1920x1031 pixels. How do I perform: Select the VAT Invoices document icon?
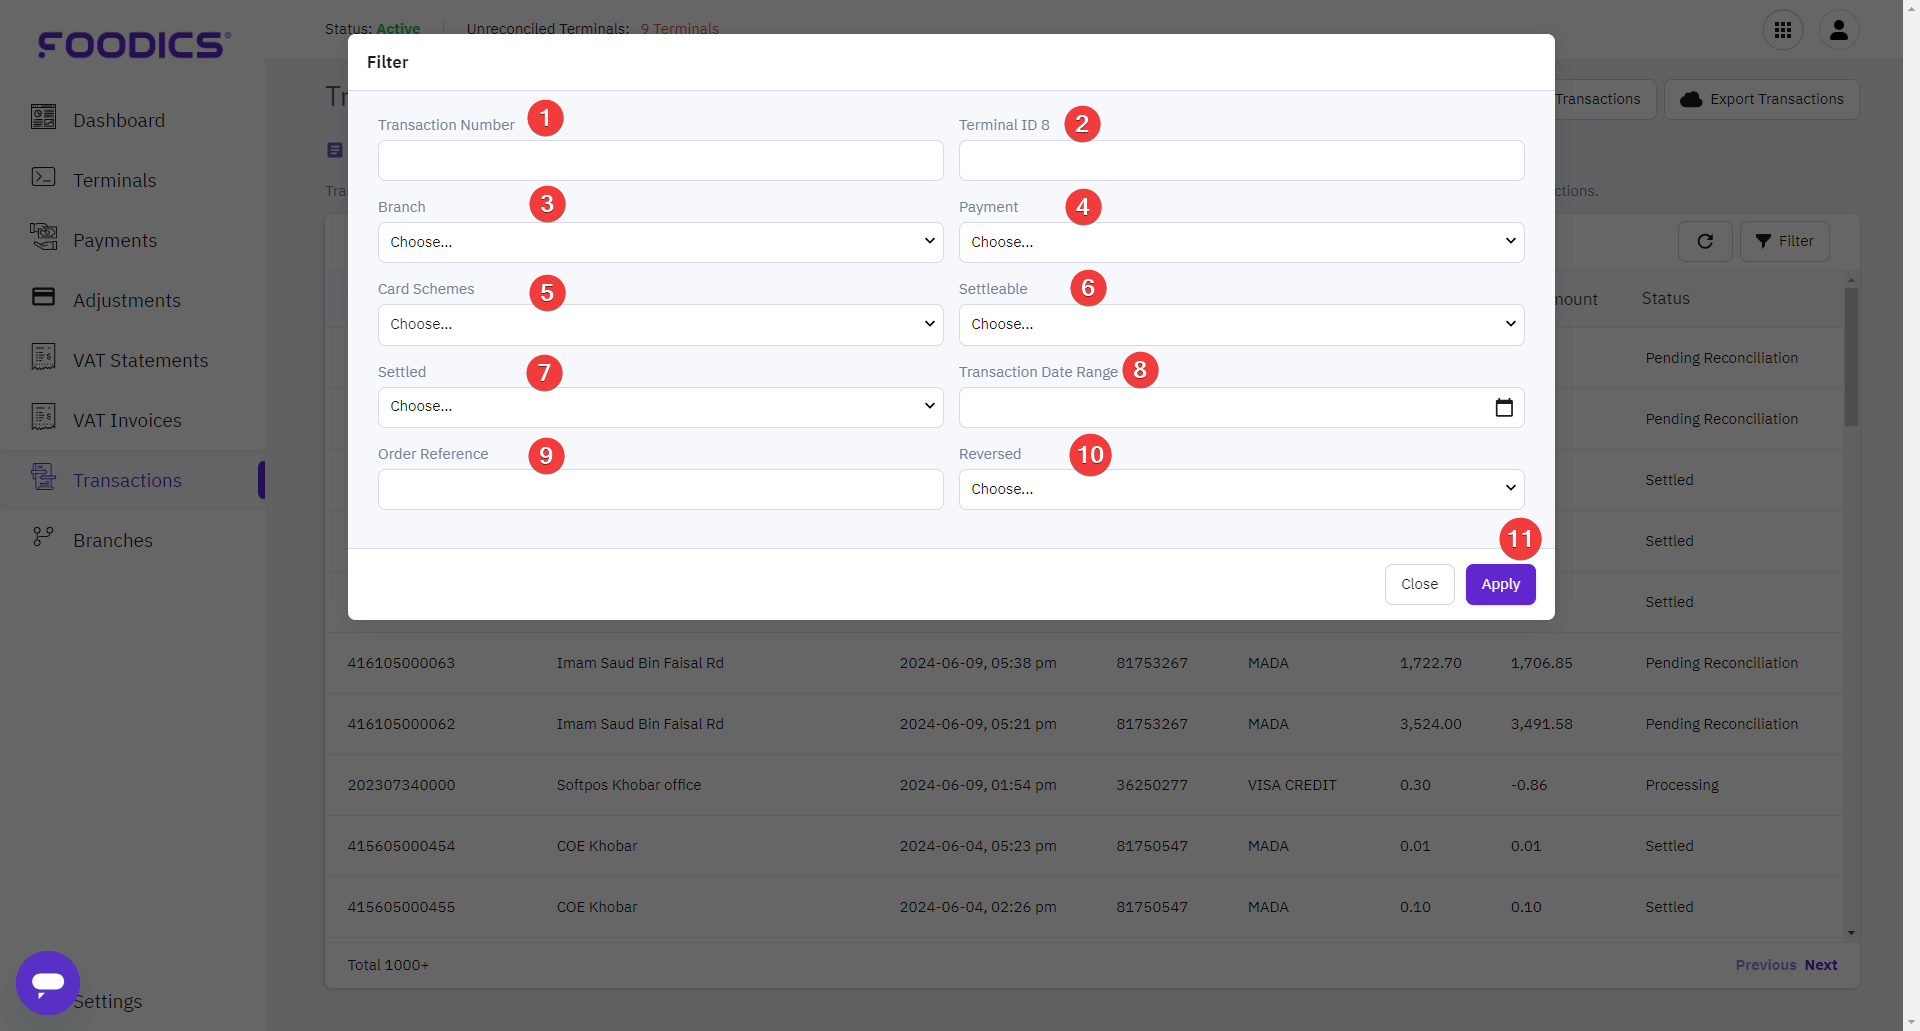[x=43, y=418]
